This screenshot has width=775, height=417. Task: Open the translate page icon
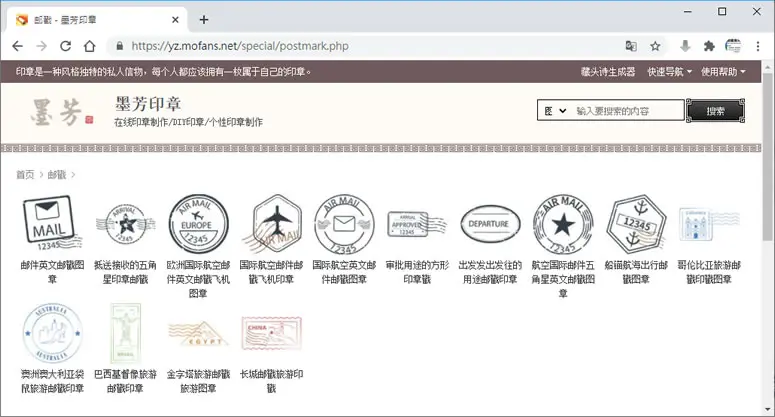631,46
